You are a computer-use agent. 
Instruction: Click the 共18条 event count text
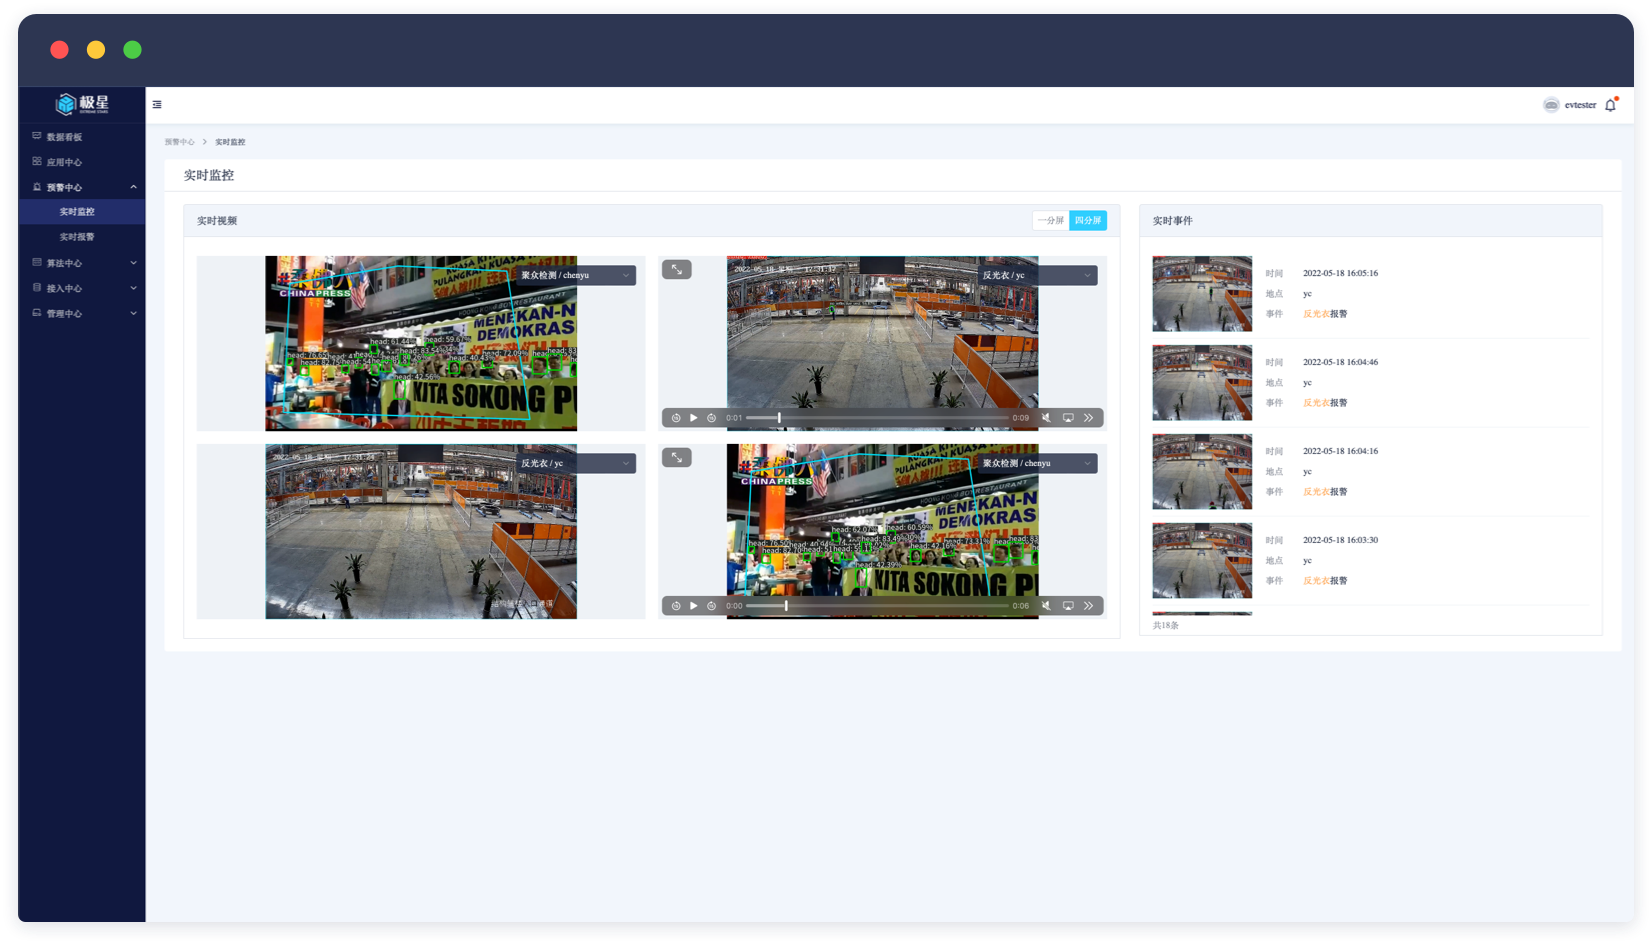pos(1166,626)
